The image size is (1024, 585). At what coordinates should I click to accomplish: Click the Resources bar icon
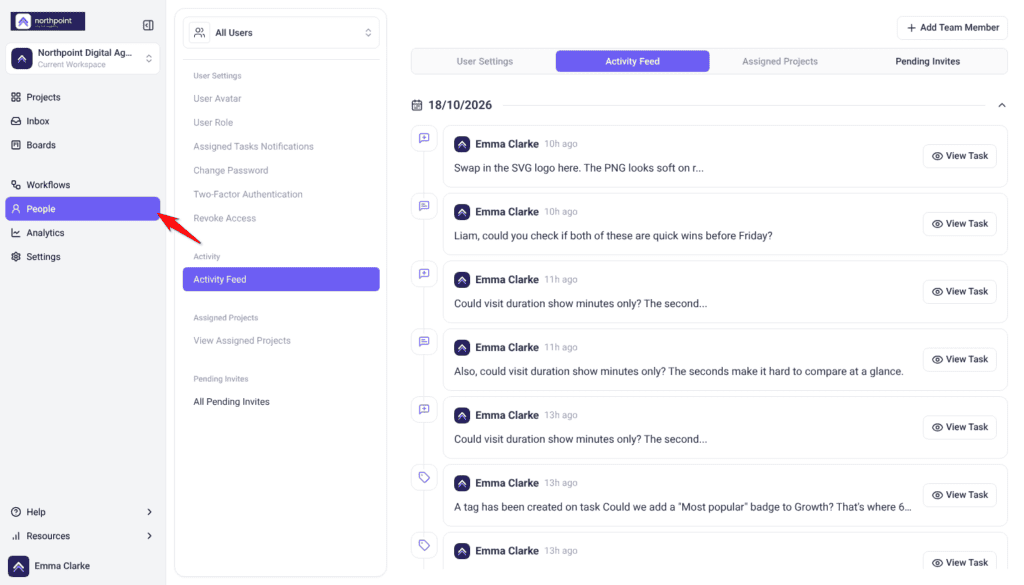pyautogui.click(x=16, y=536)
